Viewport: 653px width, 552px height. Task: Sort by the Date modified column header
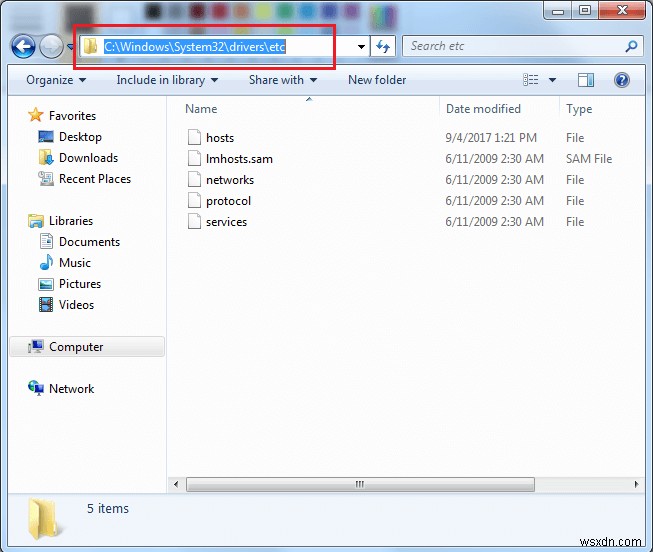[483, 109]
